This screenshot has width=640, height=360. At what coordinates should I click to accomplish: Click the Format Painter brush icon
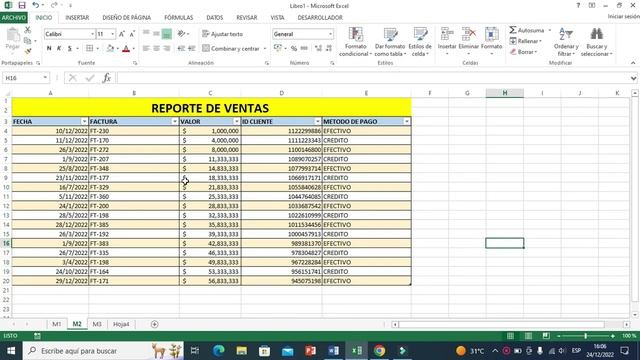[x=27, y=51]
